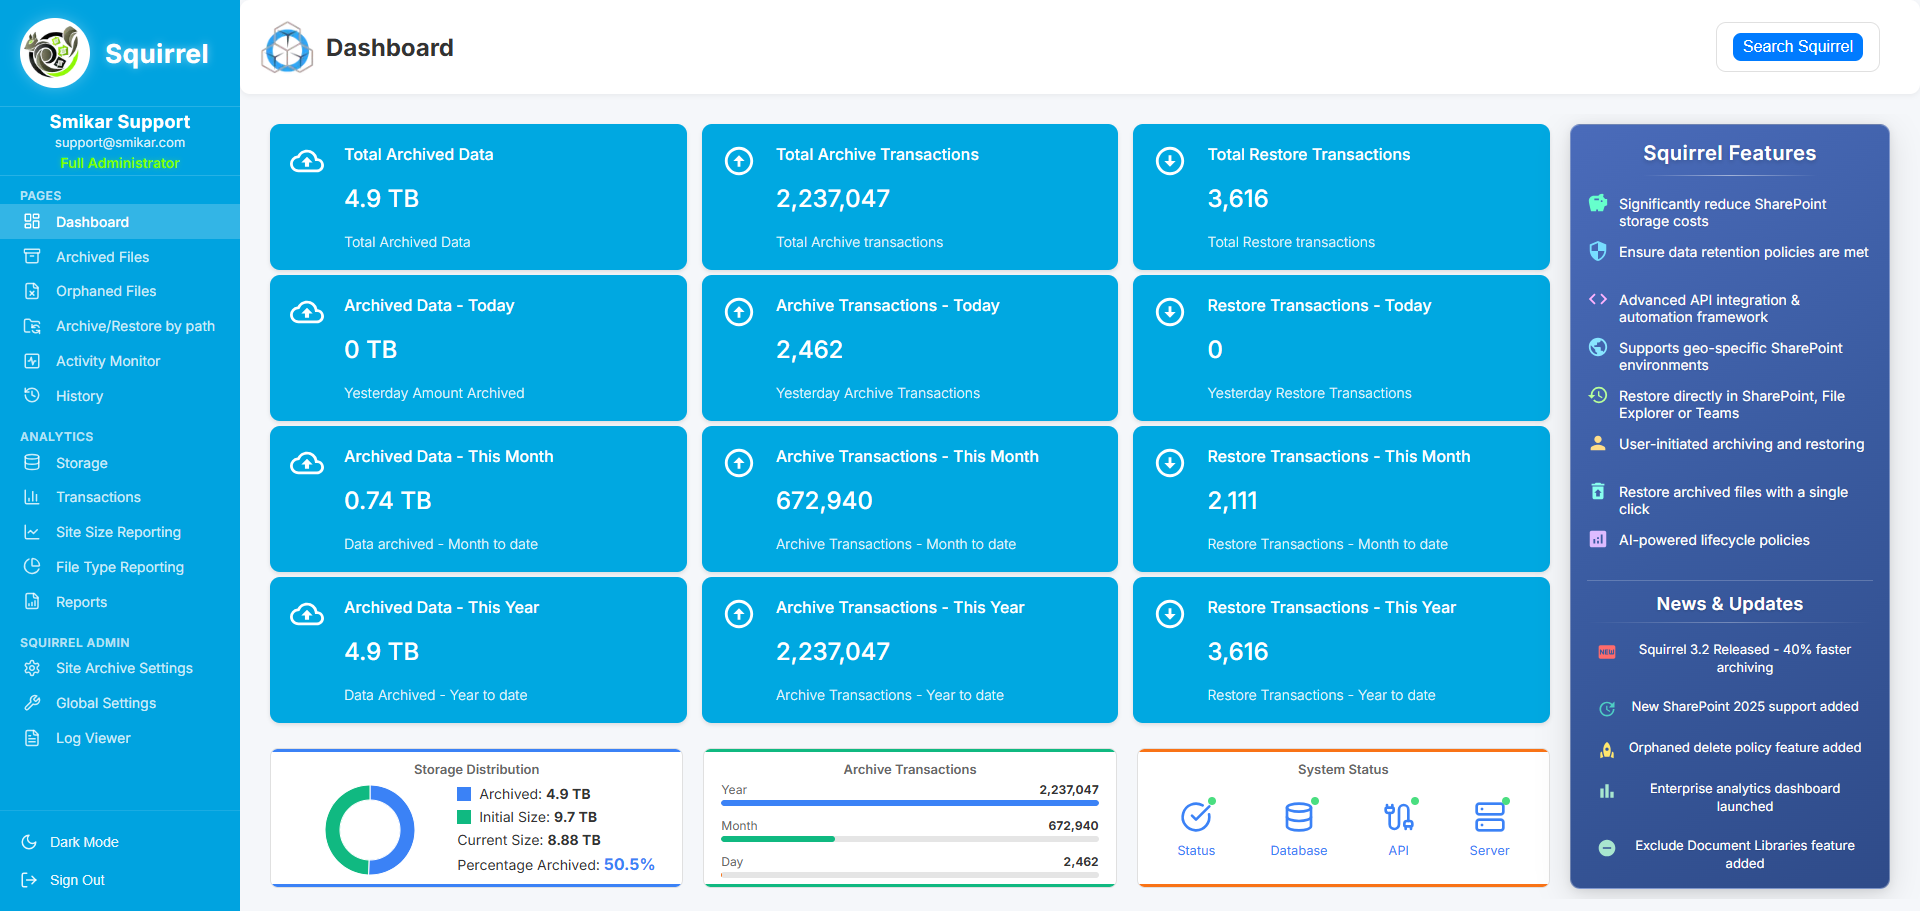Sign out of the application
The height and width of the screenshot is (911, 1920).
(77, 880)
